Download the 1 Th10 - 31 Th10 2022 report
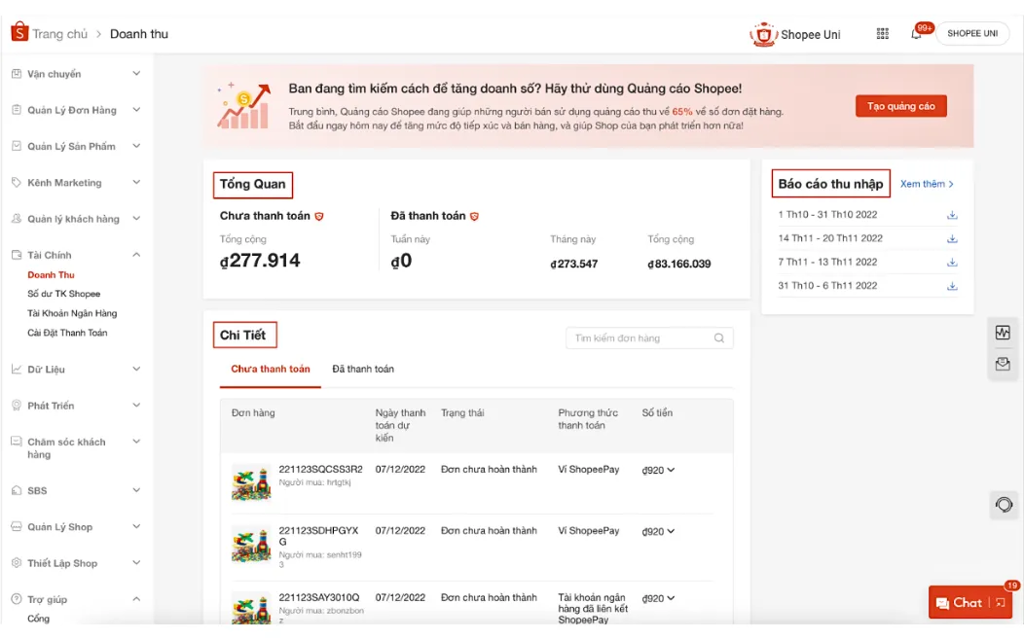The height and width of the screenshot is (639, 1024). (952, 215)
